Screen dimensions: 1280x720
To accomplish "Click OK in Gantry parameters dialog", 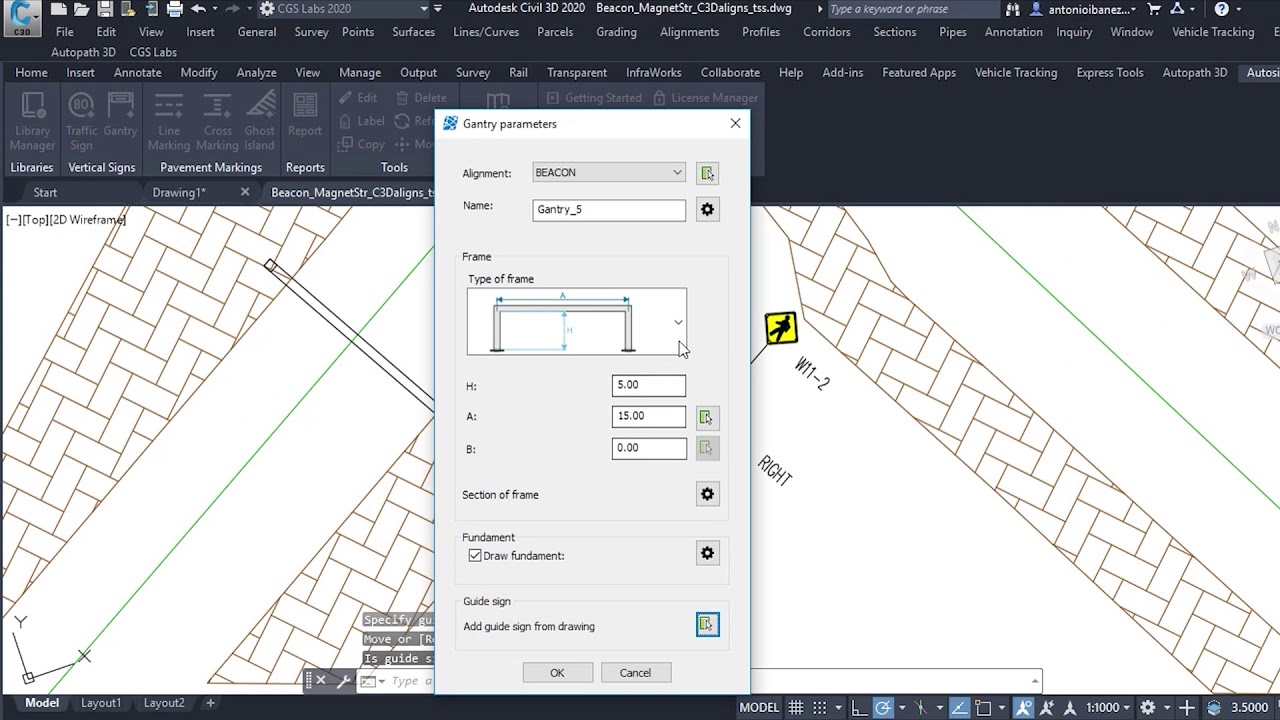I will (x=557, y=673).
